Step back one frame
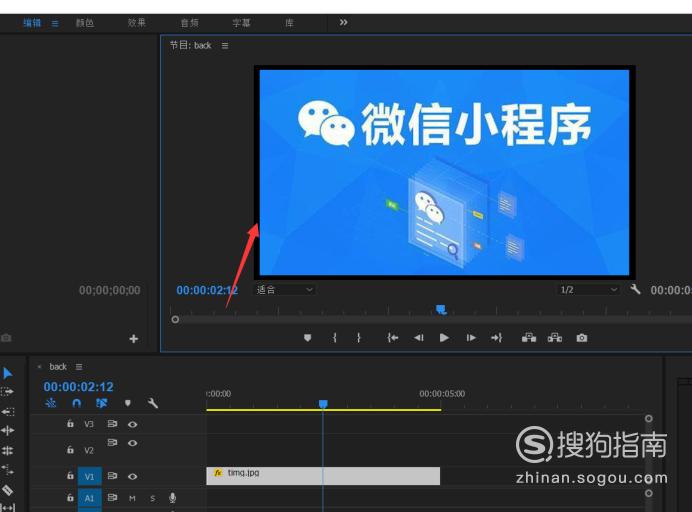Screen dimensions: 692x512 (x=418, y=338)
